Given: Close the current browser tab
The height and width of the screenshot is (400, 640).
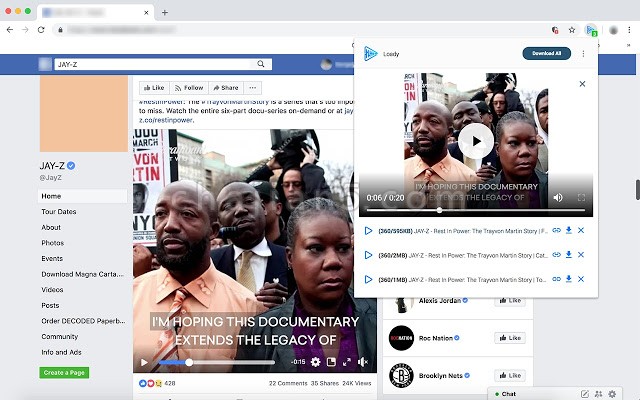Looking at the screenshot, I should 146,13.
